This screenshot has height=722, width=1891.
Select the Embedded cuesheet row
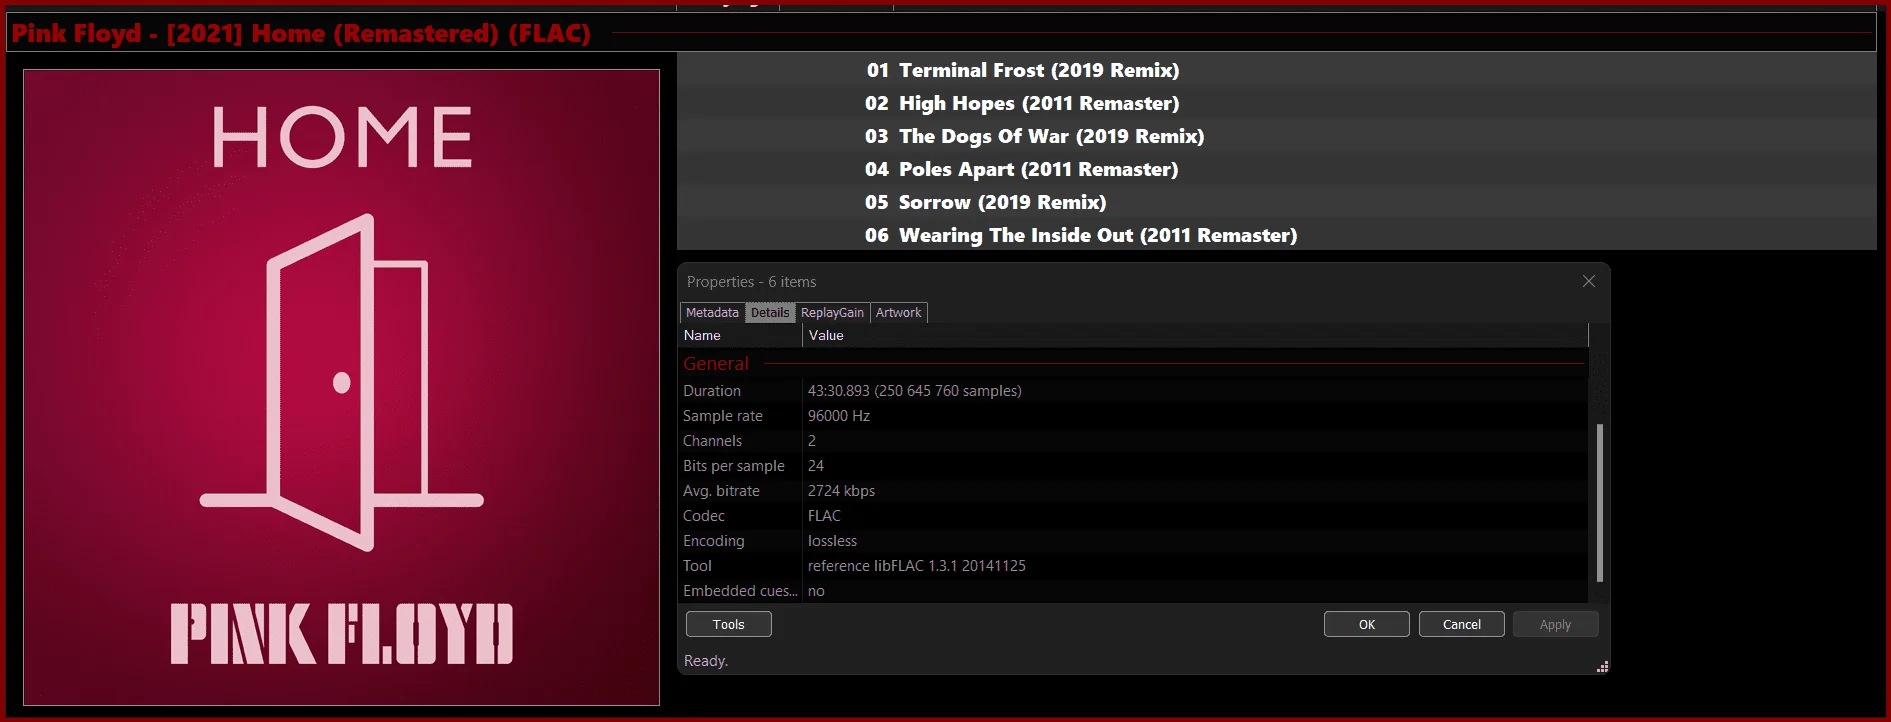click(1134, 591)
